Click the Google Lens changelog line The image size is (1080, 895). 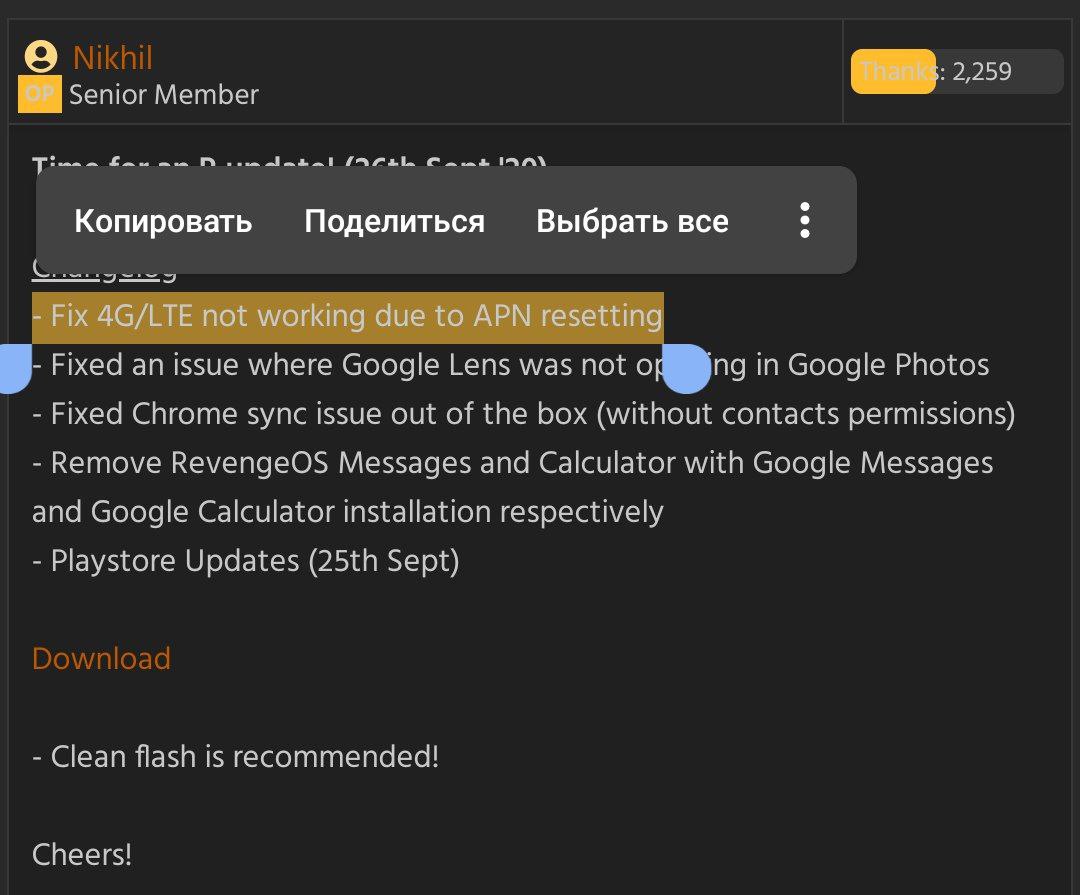[510, 365]
